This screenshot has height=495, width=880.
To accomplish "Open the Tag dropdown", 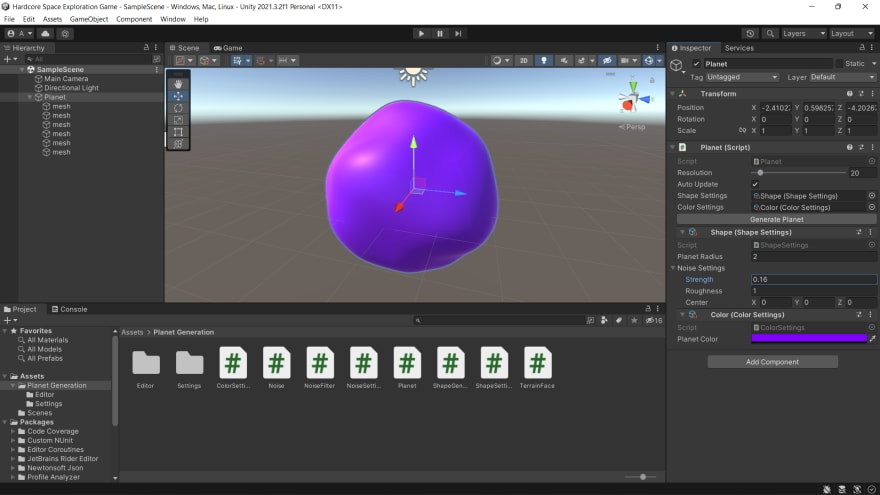I will [742, 77].
